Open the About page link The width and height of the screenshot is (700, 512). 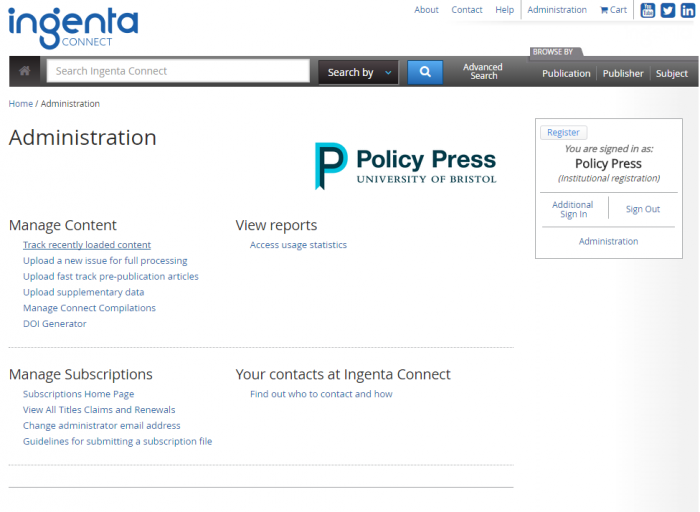click(x=426, y=10)
